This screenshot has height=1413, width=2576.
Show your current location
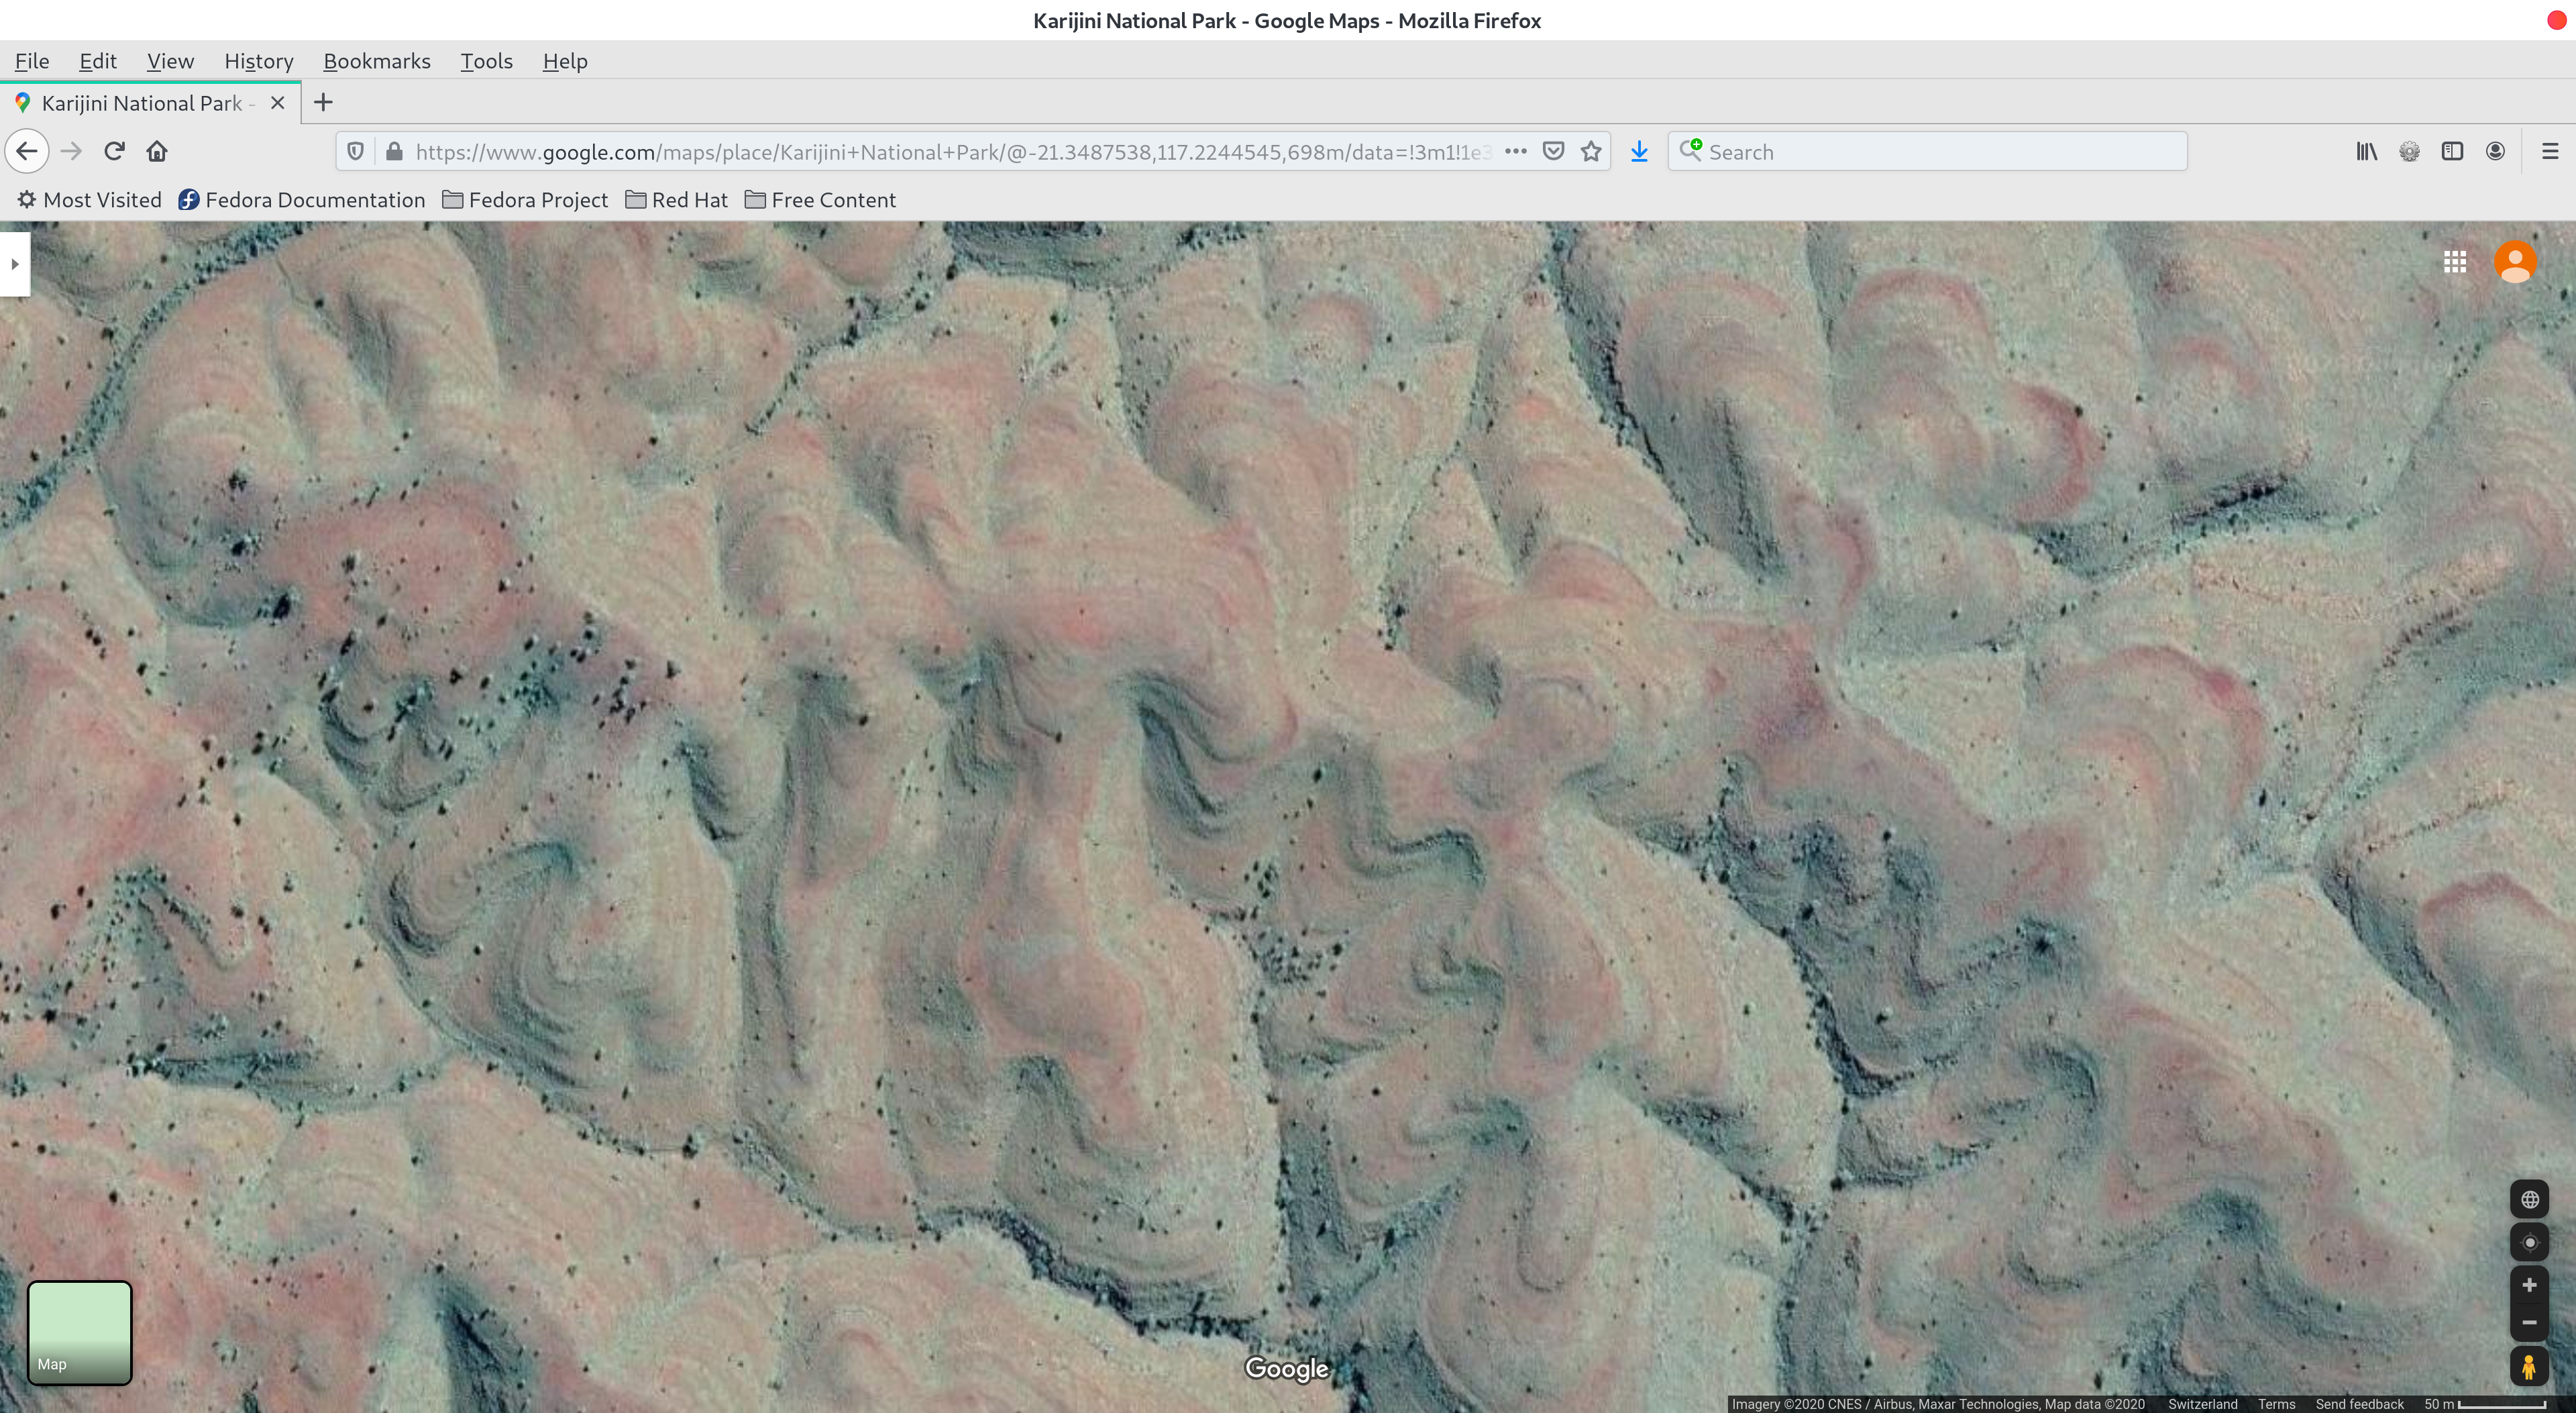pyautogui.click(x=2529, y=1243)
